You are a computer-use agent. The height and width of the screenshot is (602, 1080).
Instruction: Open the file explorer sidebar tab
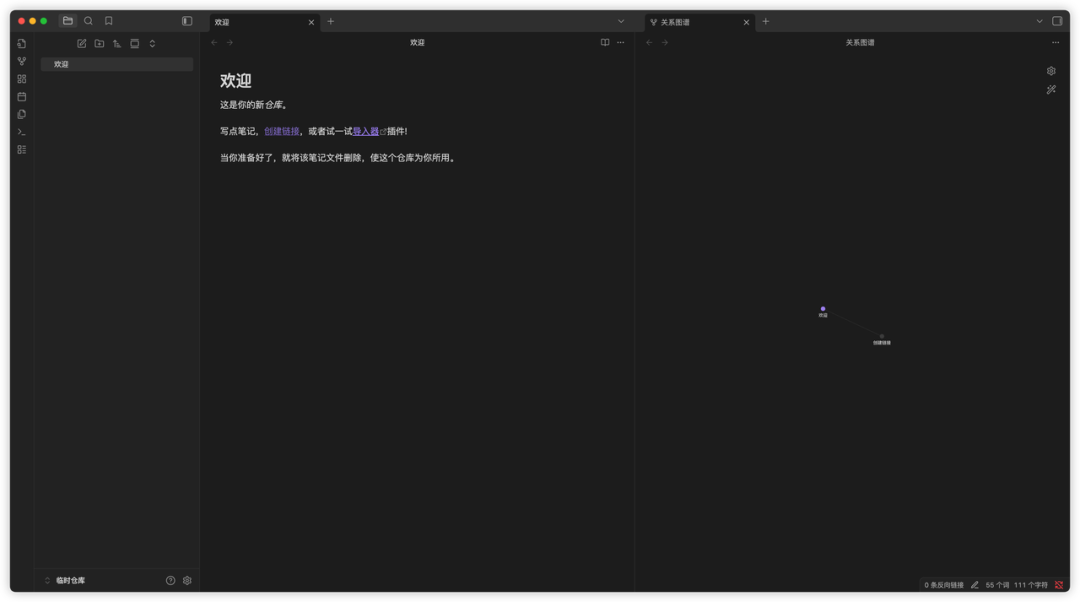(68, 21)
